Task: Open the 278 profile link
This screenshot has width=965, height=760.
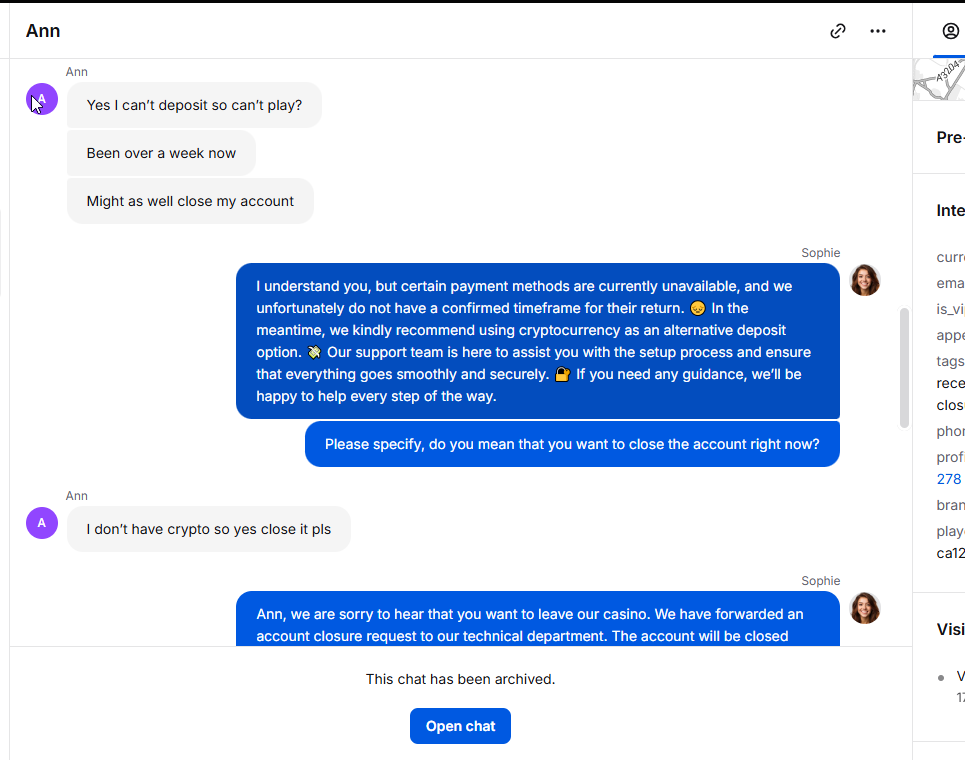Action: pyautogui.click(x=949, y=479)
